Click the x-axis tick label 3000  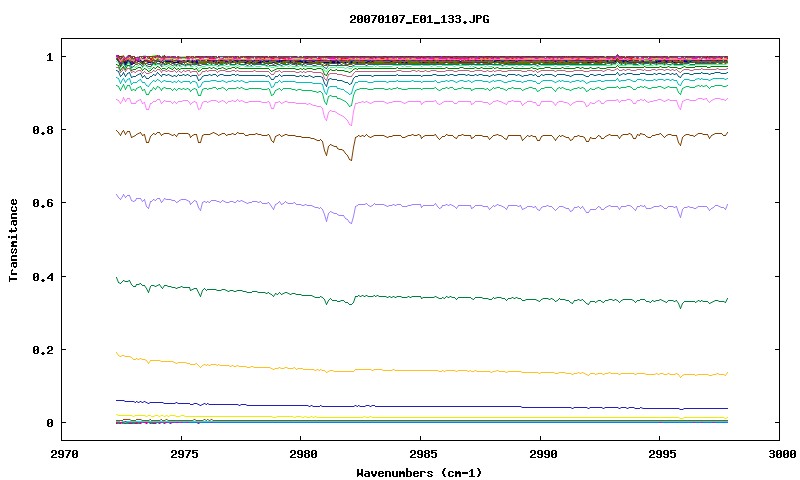(782, 454)
